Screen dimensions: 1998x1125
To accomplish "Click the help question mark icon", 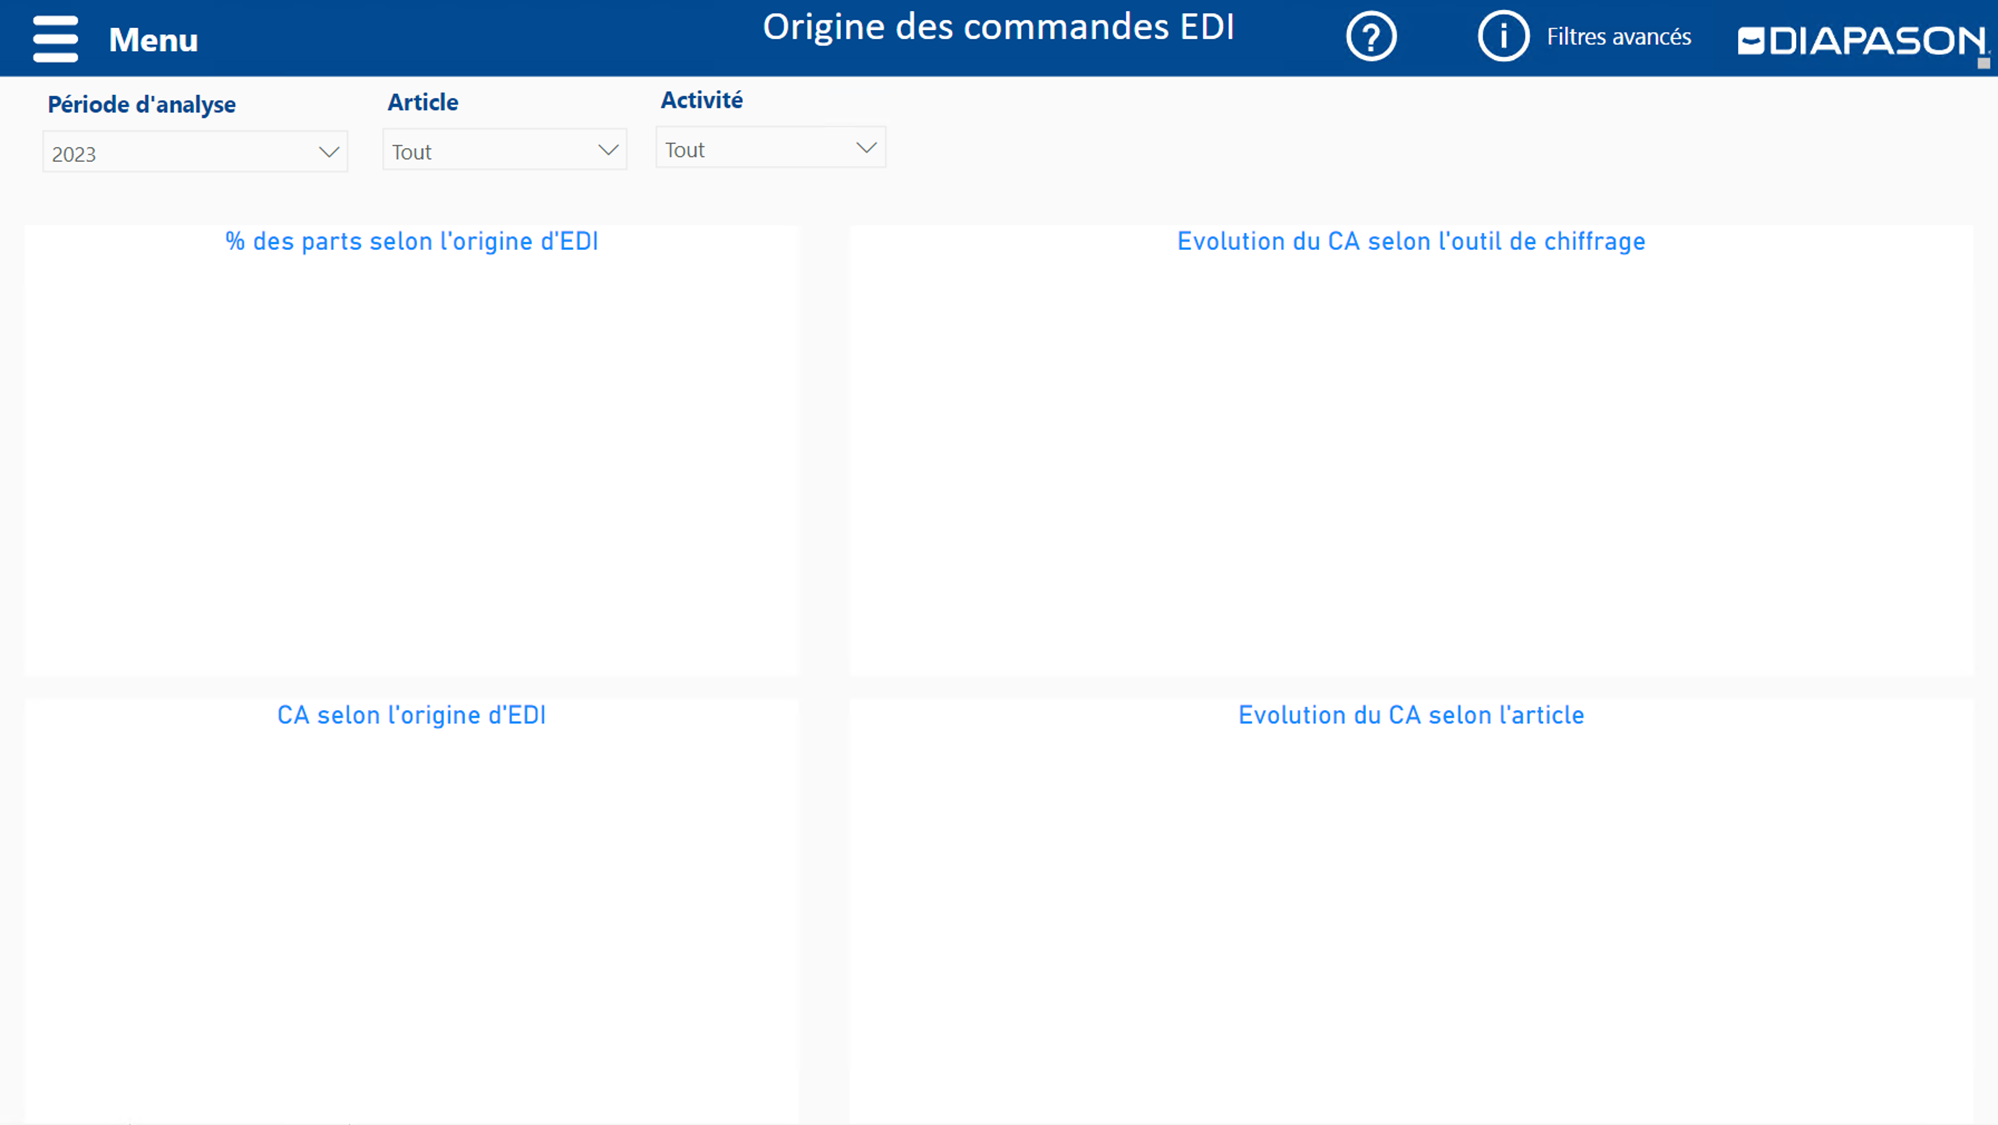I will click(x=1371, y=38).
